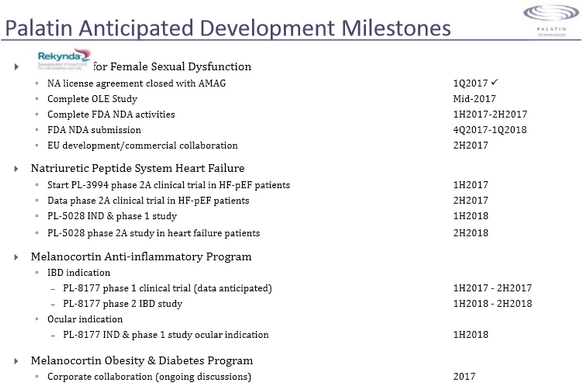Select 'Corporate collaboration (ongoing discussions)' line
Image resolution: width=582 pixels, height=384 pixels.
pyautogui.click(x=149, y=377)
